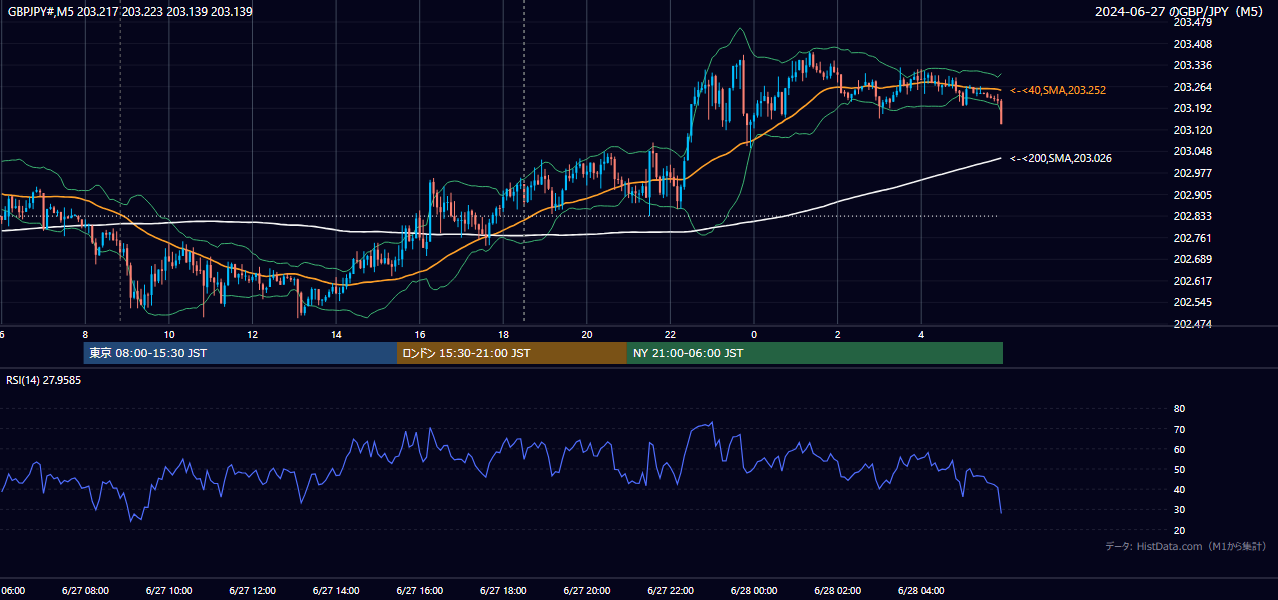The width and height of the screenshot is (1278, 600).
Task: Click price axis value 202.545
Action: click(x=1193, y=302)
